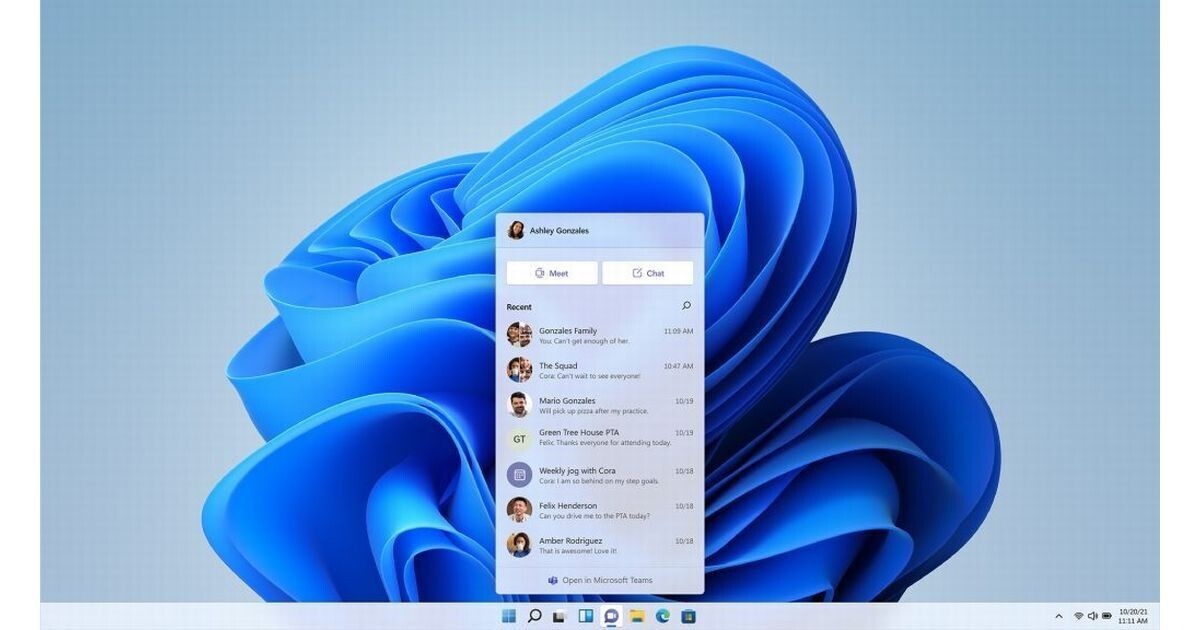This screenshot has height=630, width=1200.
Task: Click the Meet button
Action: point(552,273)
